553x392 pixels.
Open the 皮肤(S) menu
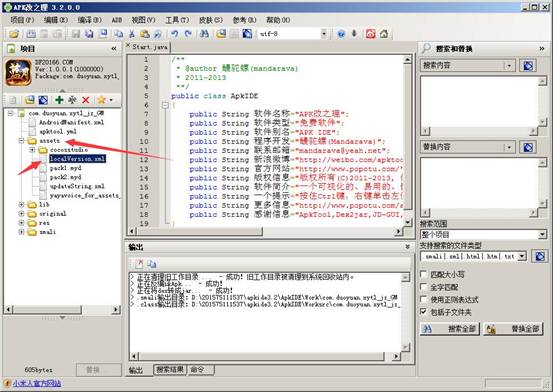click(x=211, y=20)
